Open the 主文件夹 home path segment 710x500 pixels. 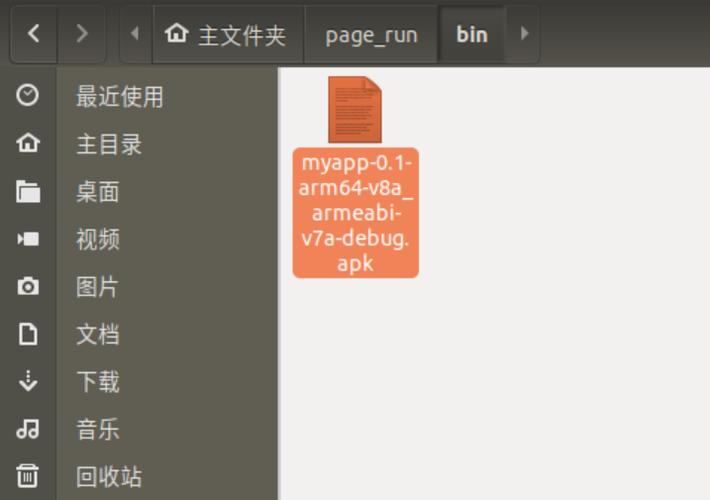click(229, 35)
